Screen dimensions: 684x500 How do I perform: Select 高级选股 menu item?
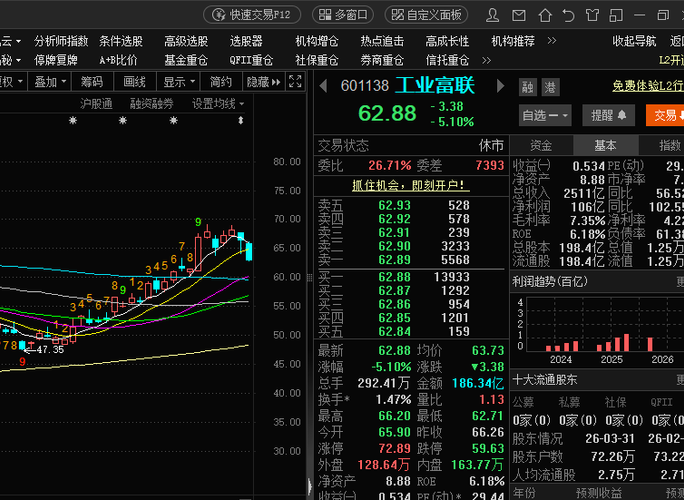click(186, 41)
